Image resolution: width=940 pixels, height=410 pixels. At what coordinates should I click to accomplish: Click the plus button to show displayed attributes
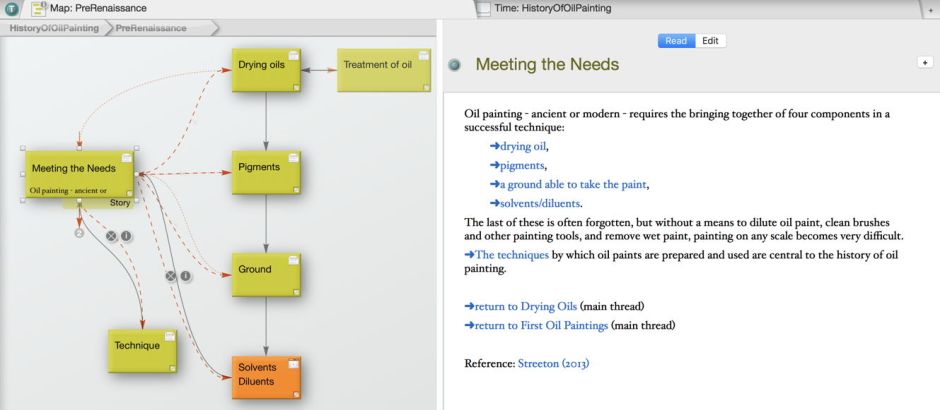click(924, 62)
